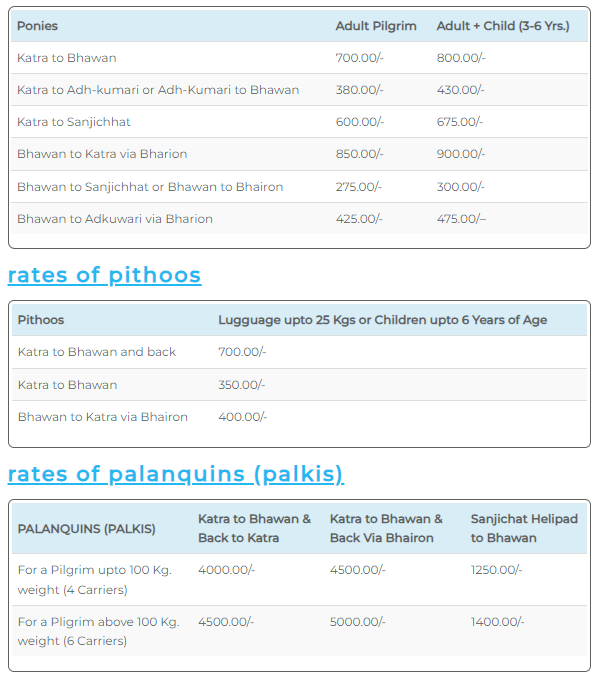Image resolution: width=599 pixels, height=679 pixels.
Task: Select the Katra to Sanjichhat row label
Action: click(74, 122)
